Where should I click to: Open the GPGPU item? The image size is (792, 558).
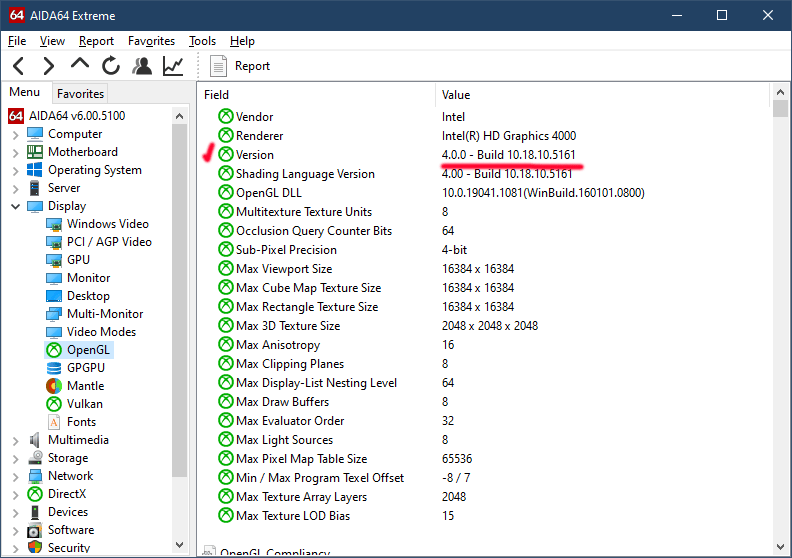(76, 368)
